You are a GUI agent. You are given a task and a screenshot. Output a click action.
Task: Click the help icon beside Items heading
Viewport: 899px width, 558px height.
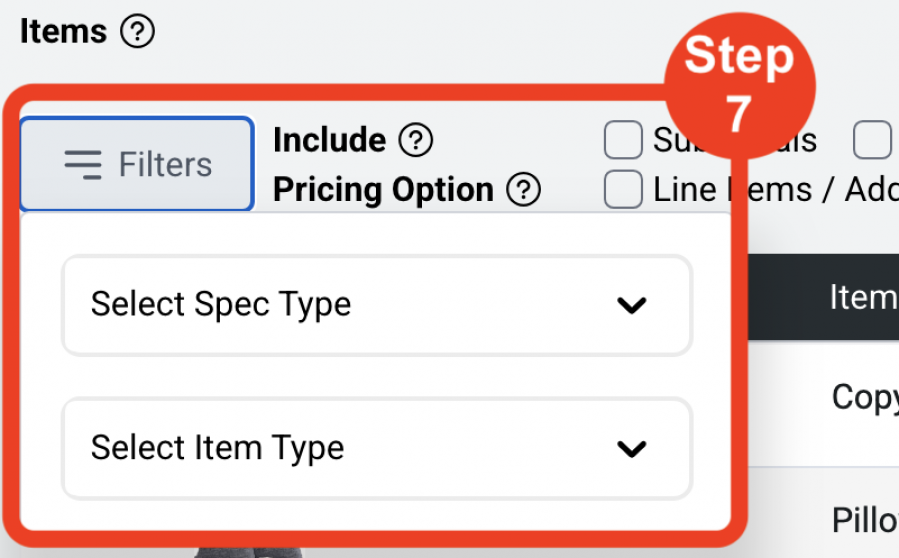[137, 31]
